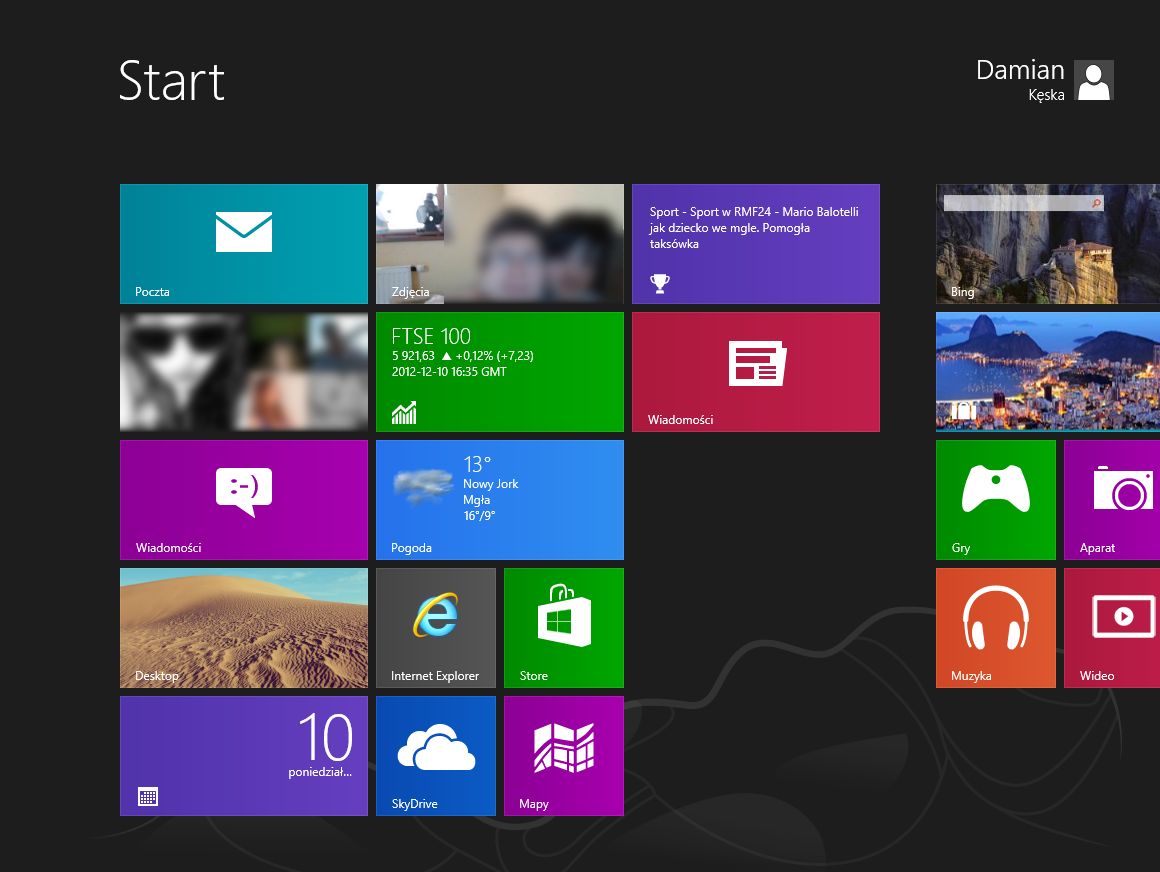The height and width of the screenshot is (872, 1160).
Task: Open the red Wiadomości news tile
Action: tap(755, 372)
